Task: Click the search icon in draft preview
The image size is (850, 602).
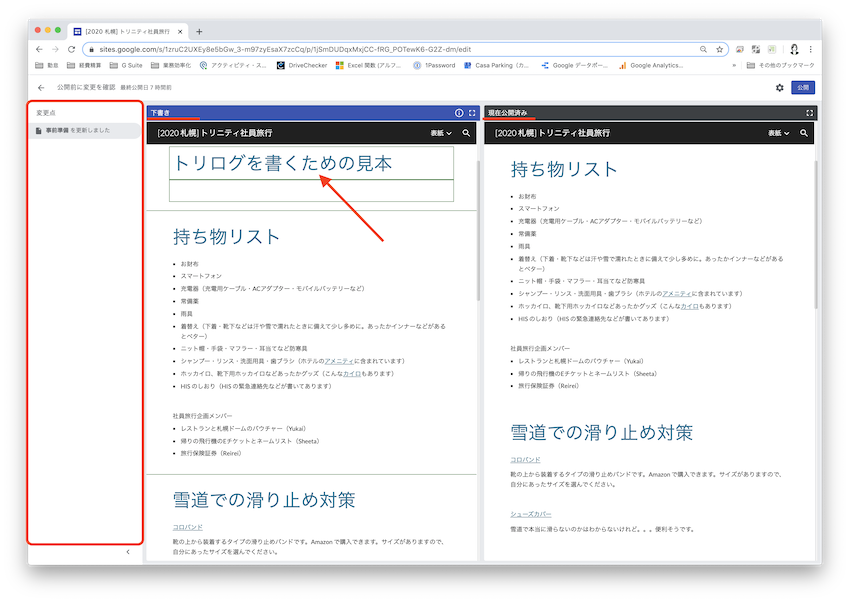Action: [466, 133]
